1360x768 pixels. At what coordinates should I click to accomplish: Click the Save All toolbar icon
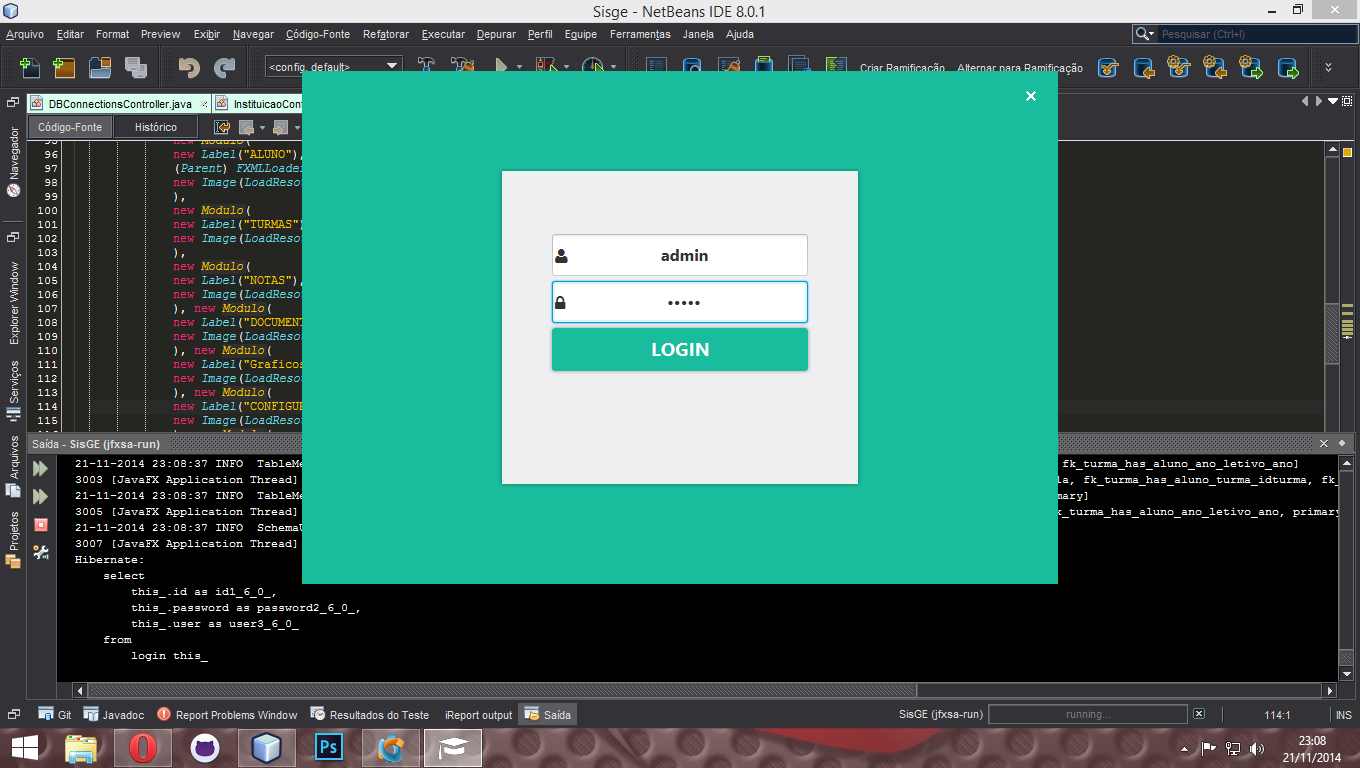(x=135, y=67)
